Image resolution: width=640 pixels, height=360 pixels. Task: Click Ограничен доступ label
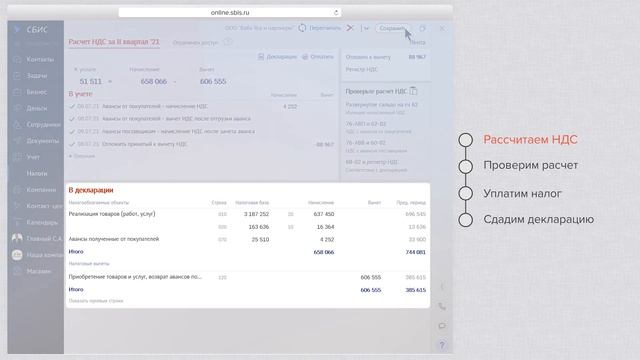pyautogui.click(x=195, y=42)
